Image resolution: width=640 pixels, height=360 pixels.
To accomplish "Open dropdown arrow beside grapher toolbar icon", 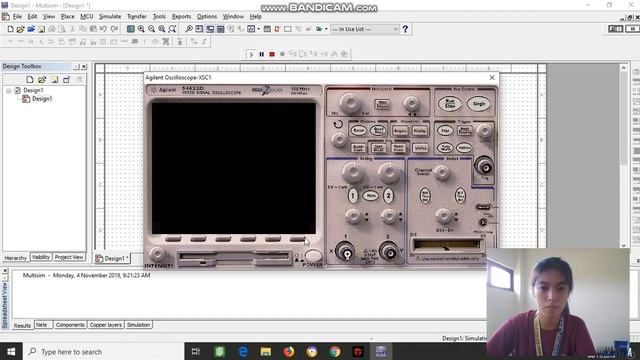I will pos(258,29).
